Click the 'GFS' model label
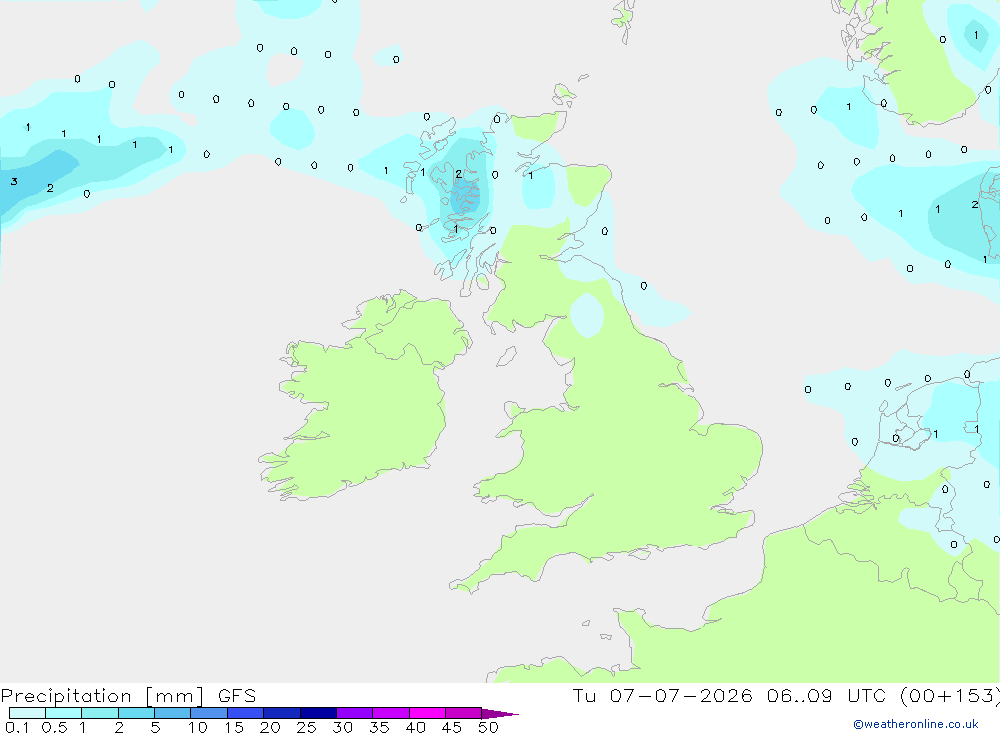1000x733 pixels. [x=237, y=696]
